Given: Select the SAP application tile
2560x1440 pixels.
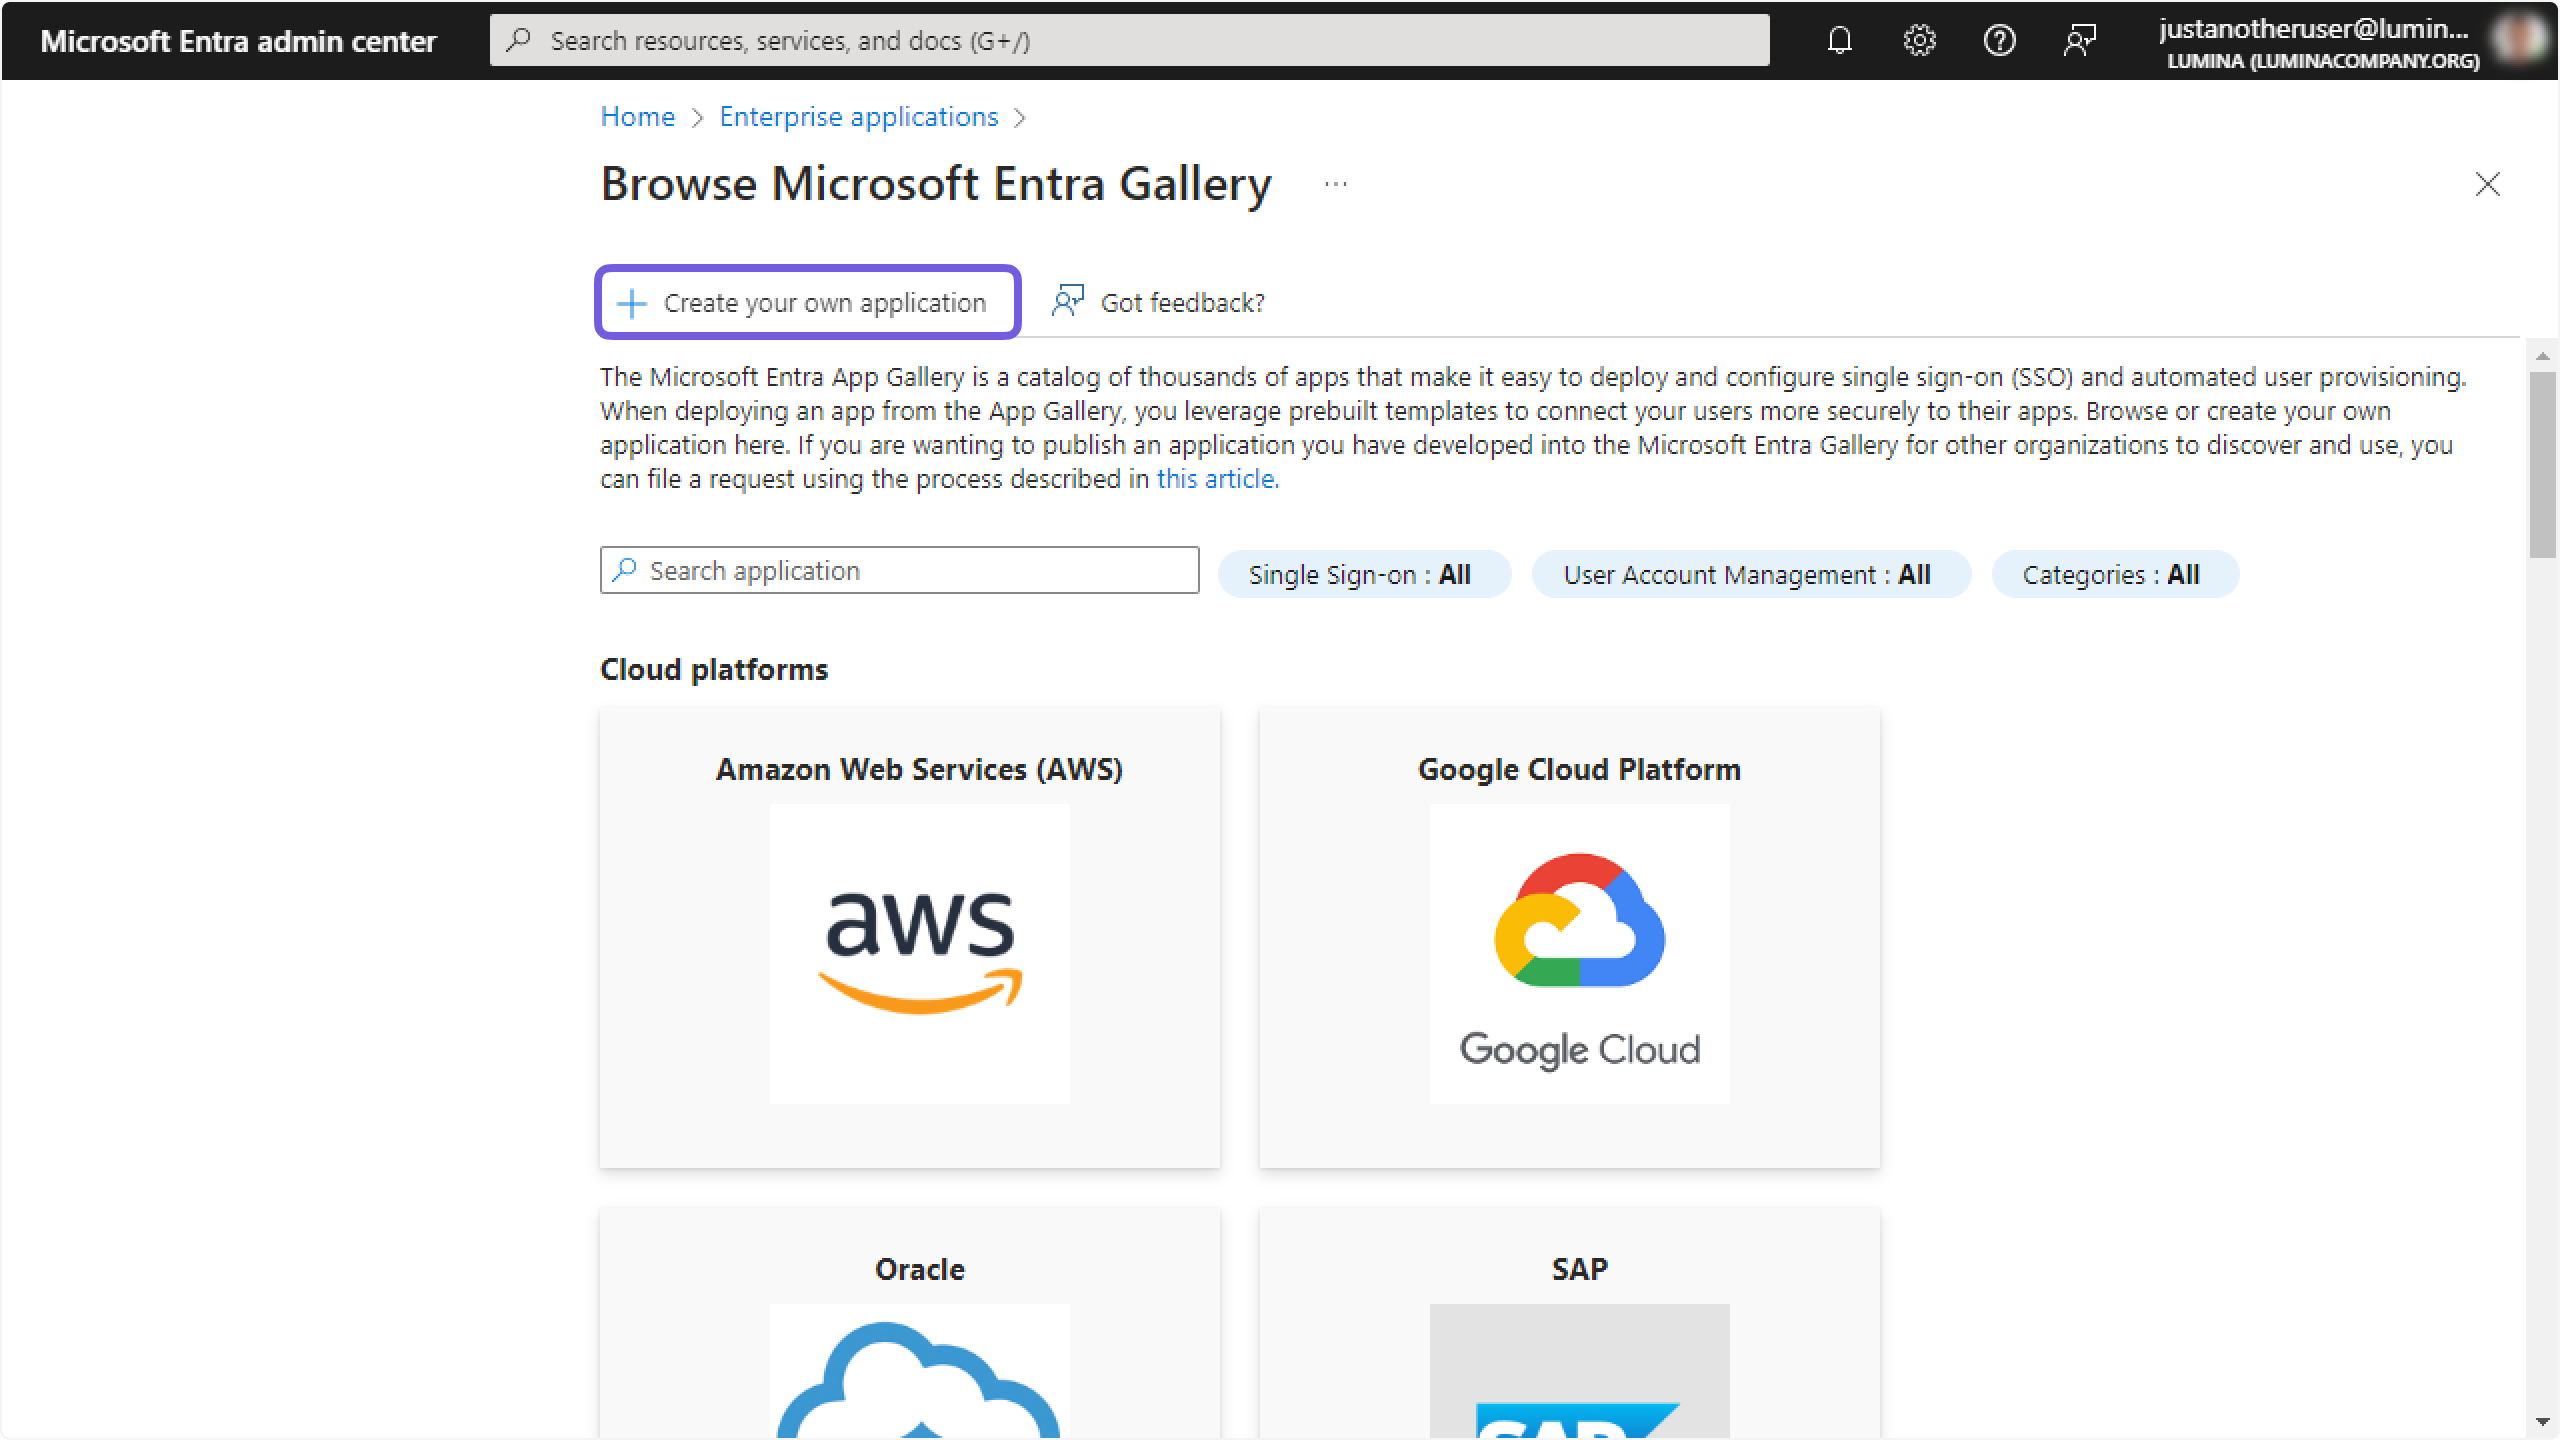Looking at the screenshot, I should point(1569,1323).
